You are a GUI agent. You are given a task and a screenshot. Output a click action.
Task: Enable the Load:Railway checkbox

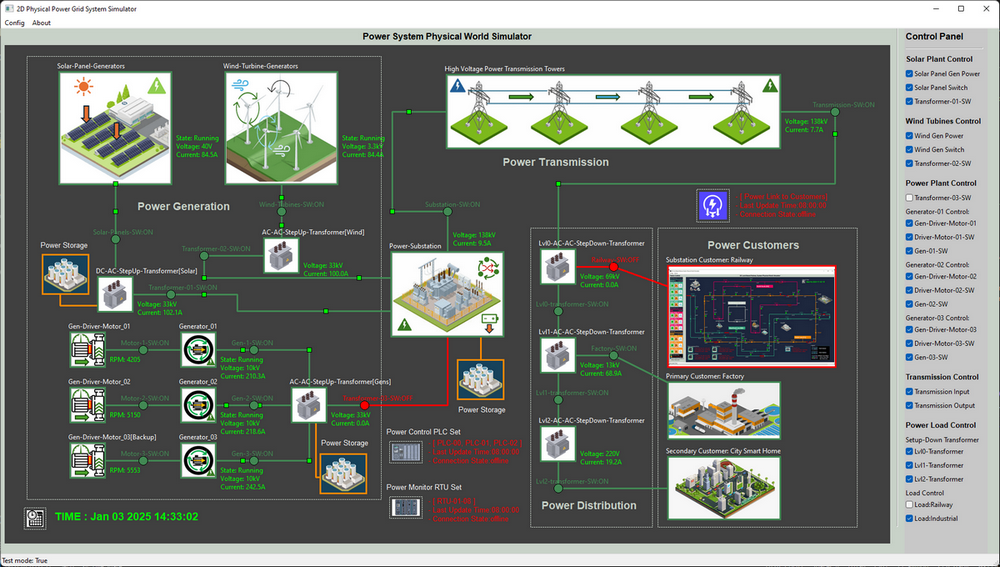pos(909,504)
